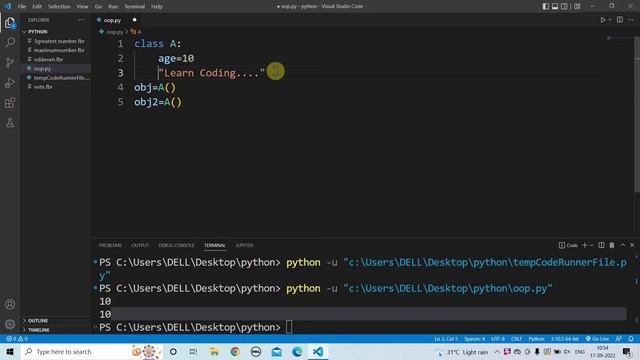Switch to the PROBLEMS panel tab
This screenshot has height=360, width=640.
click(x=110, y=245)
